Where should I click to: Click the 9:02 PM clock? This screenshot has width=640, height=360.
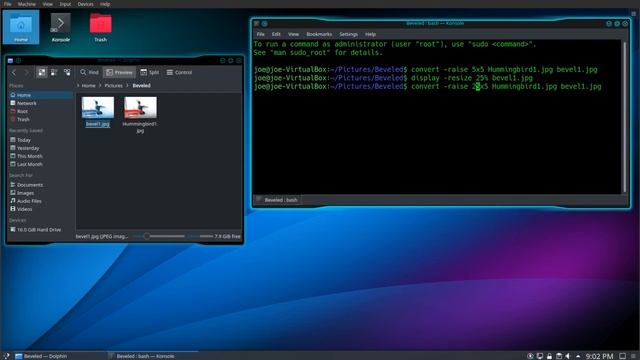click(599, 356)
